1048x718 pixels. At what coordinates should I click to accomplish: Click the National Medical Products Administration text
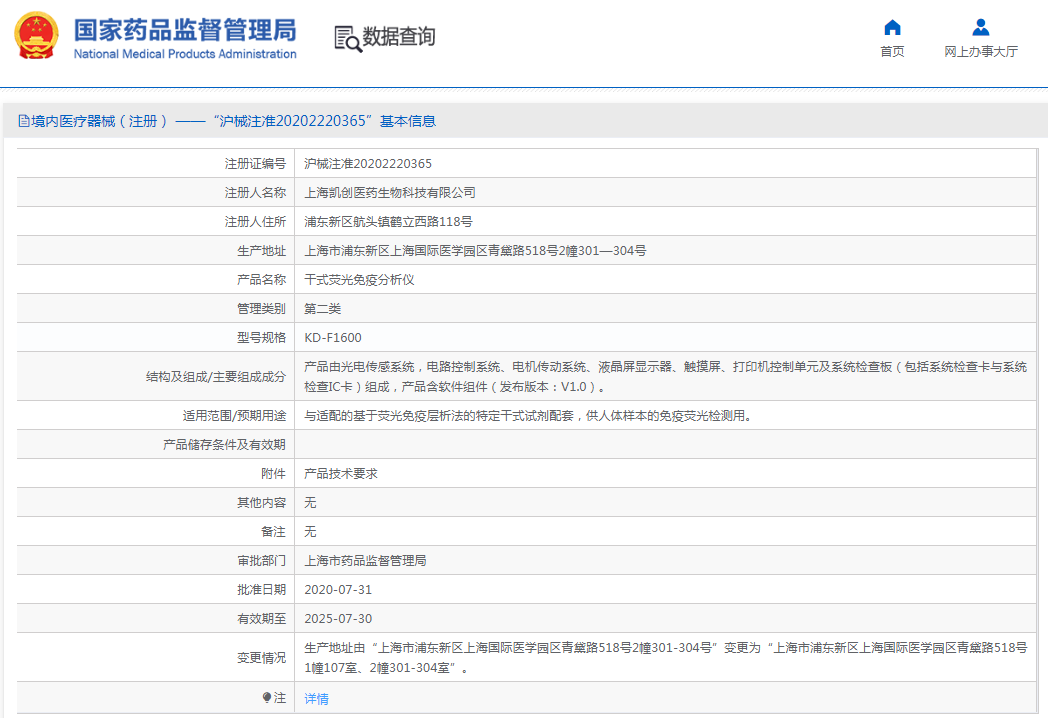pos(185,54)
